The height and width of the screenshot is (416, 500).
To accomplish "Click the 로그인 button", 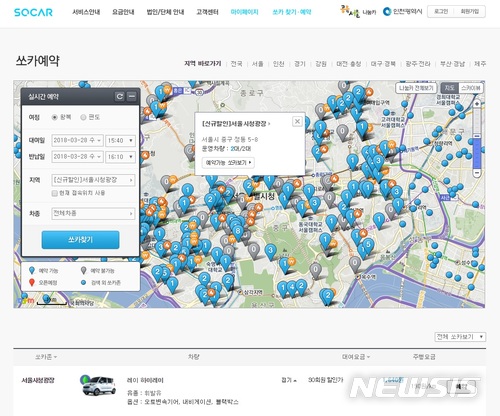I will point(441,12).
